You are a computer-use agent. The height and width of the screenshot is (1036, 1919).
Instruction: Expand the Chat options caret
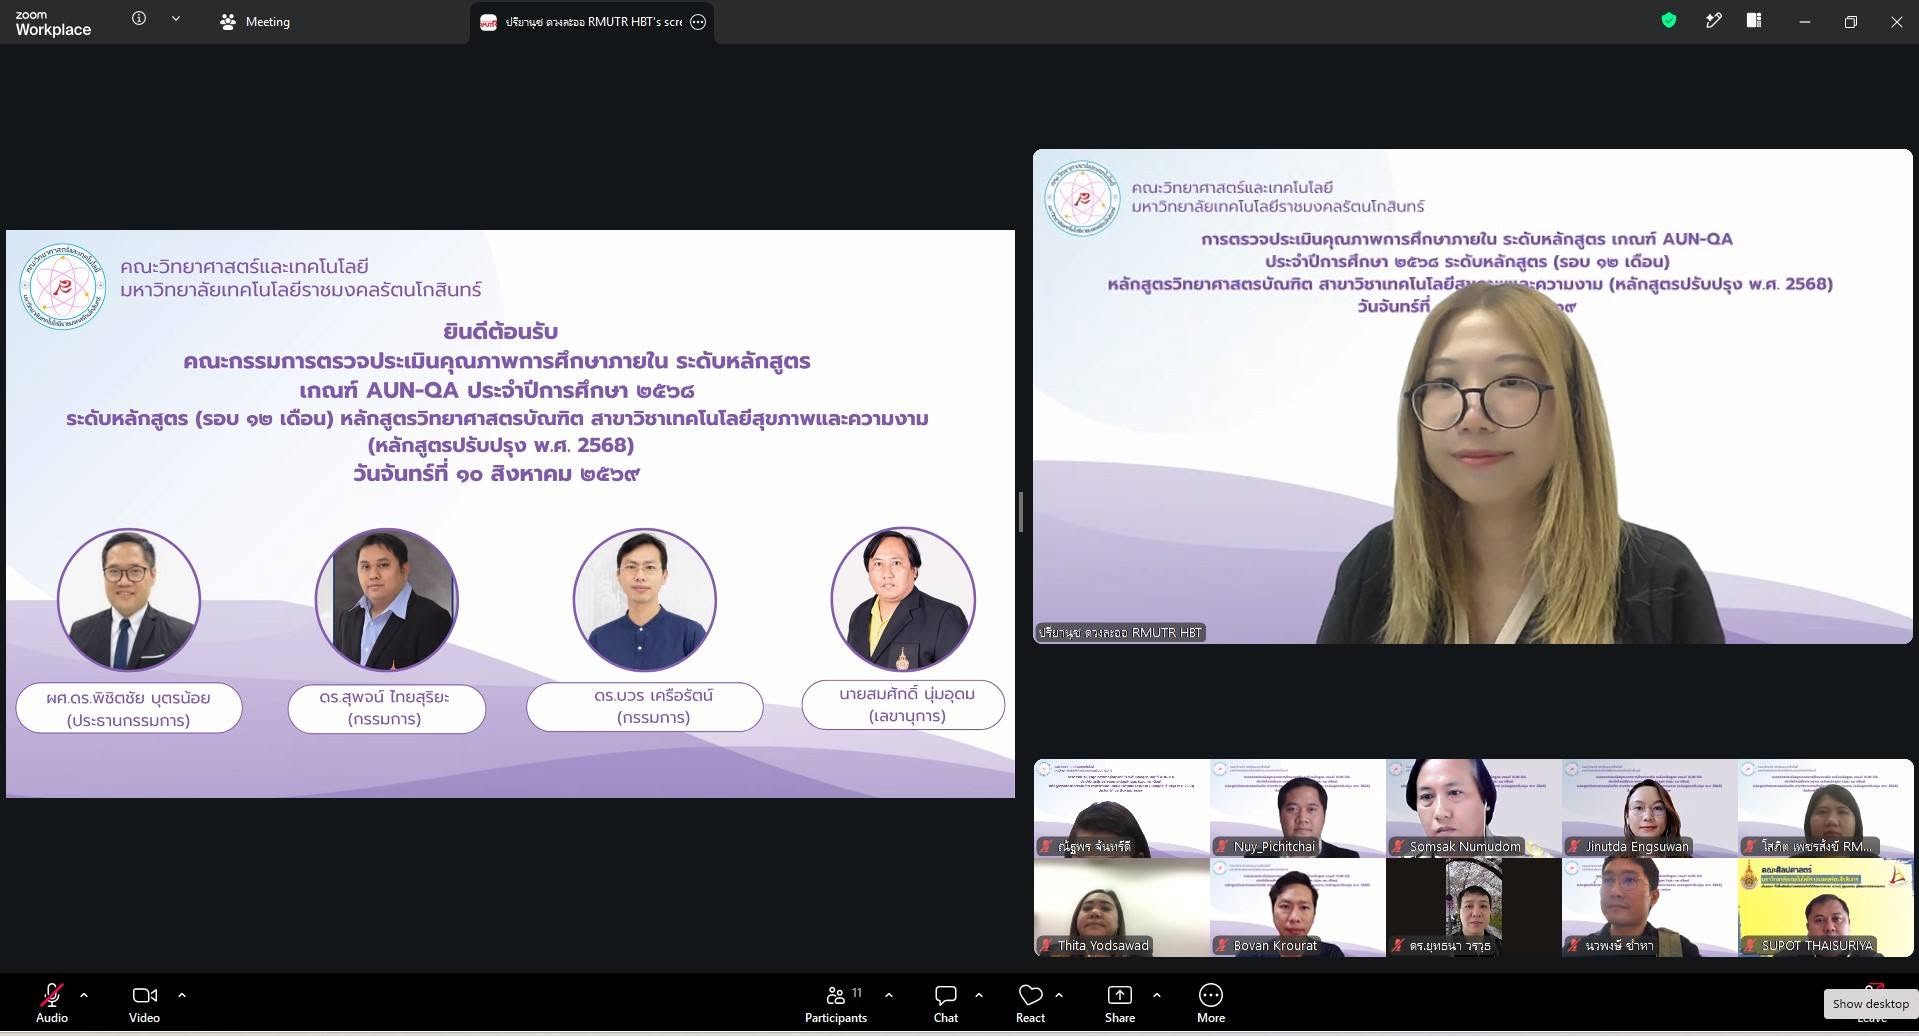pos(979,995)
